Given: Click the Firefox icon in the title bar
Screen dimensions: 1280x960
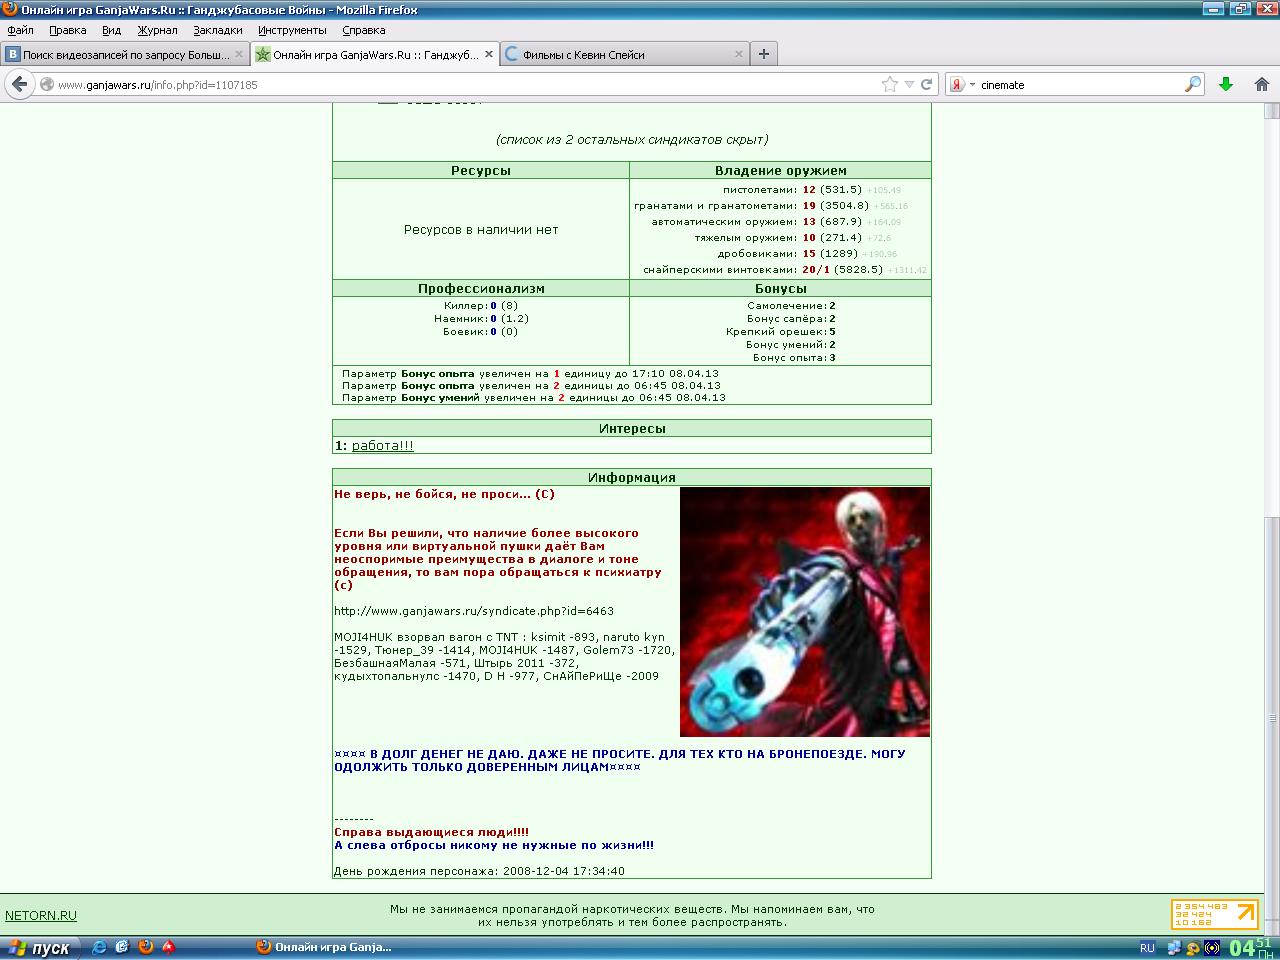Looking at the screenshot, I should [x=10, y=10].
